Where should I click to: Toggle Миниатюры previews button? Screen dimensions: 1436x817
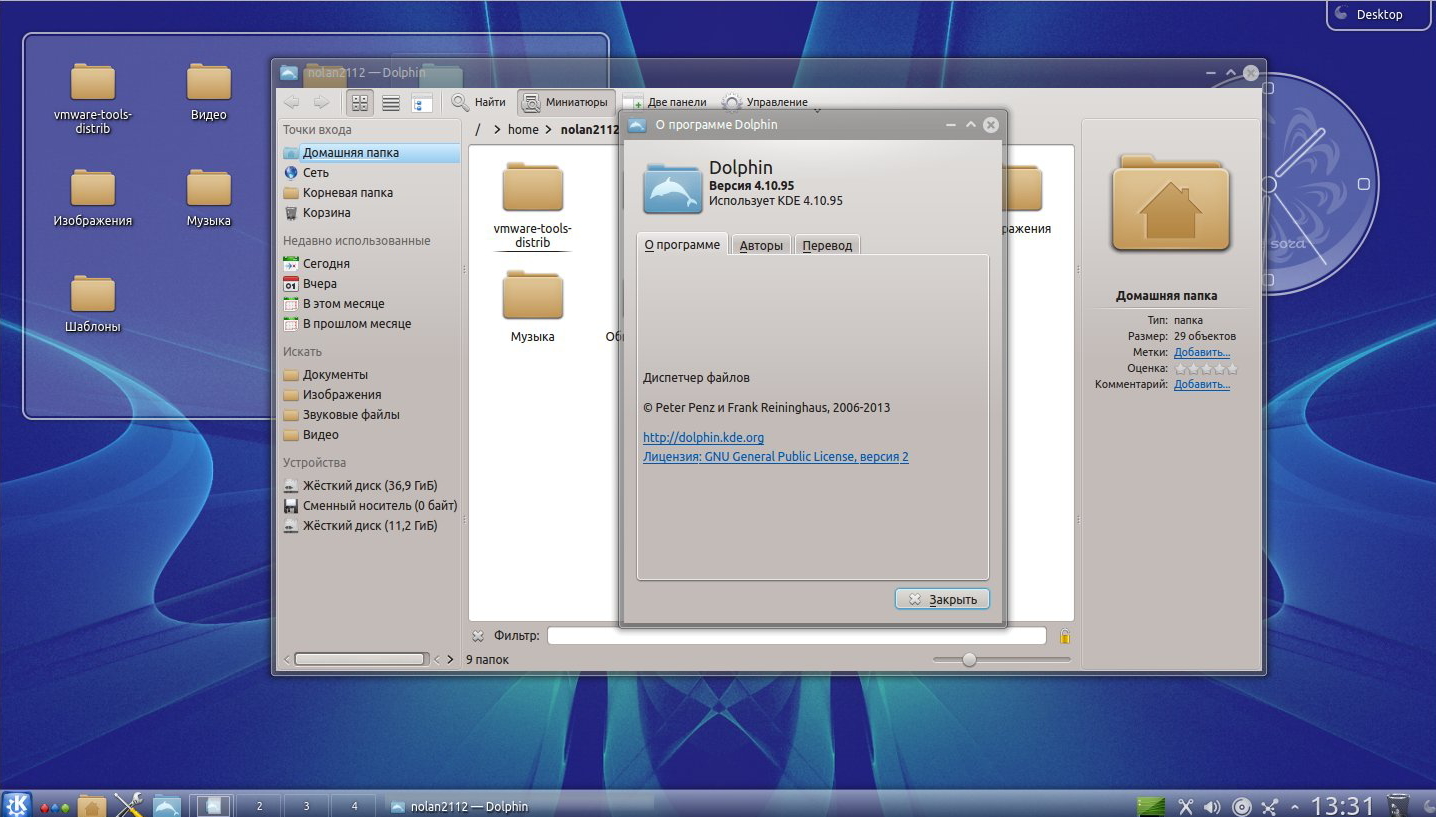coord(565,102)
